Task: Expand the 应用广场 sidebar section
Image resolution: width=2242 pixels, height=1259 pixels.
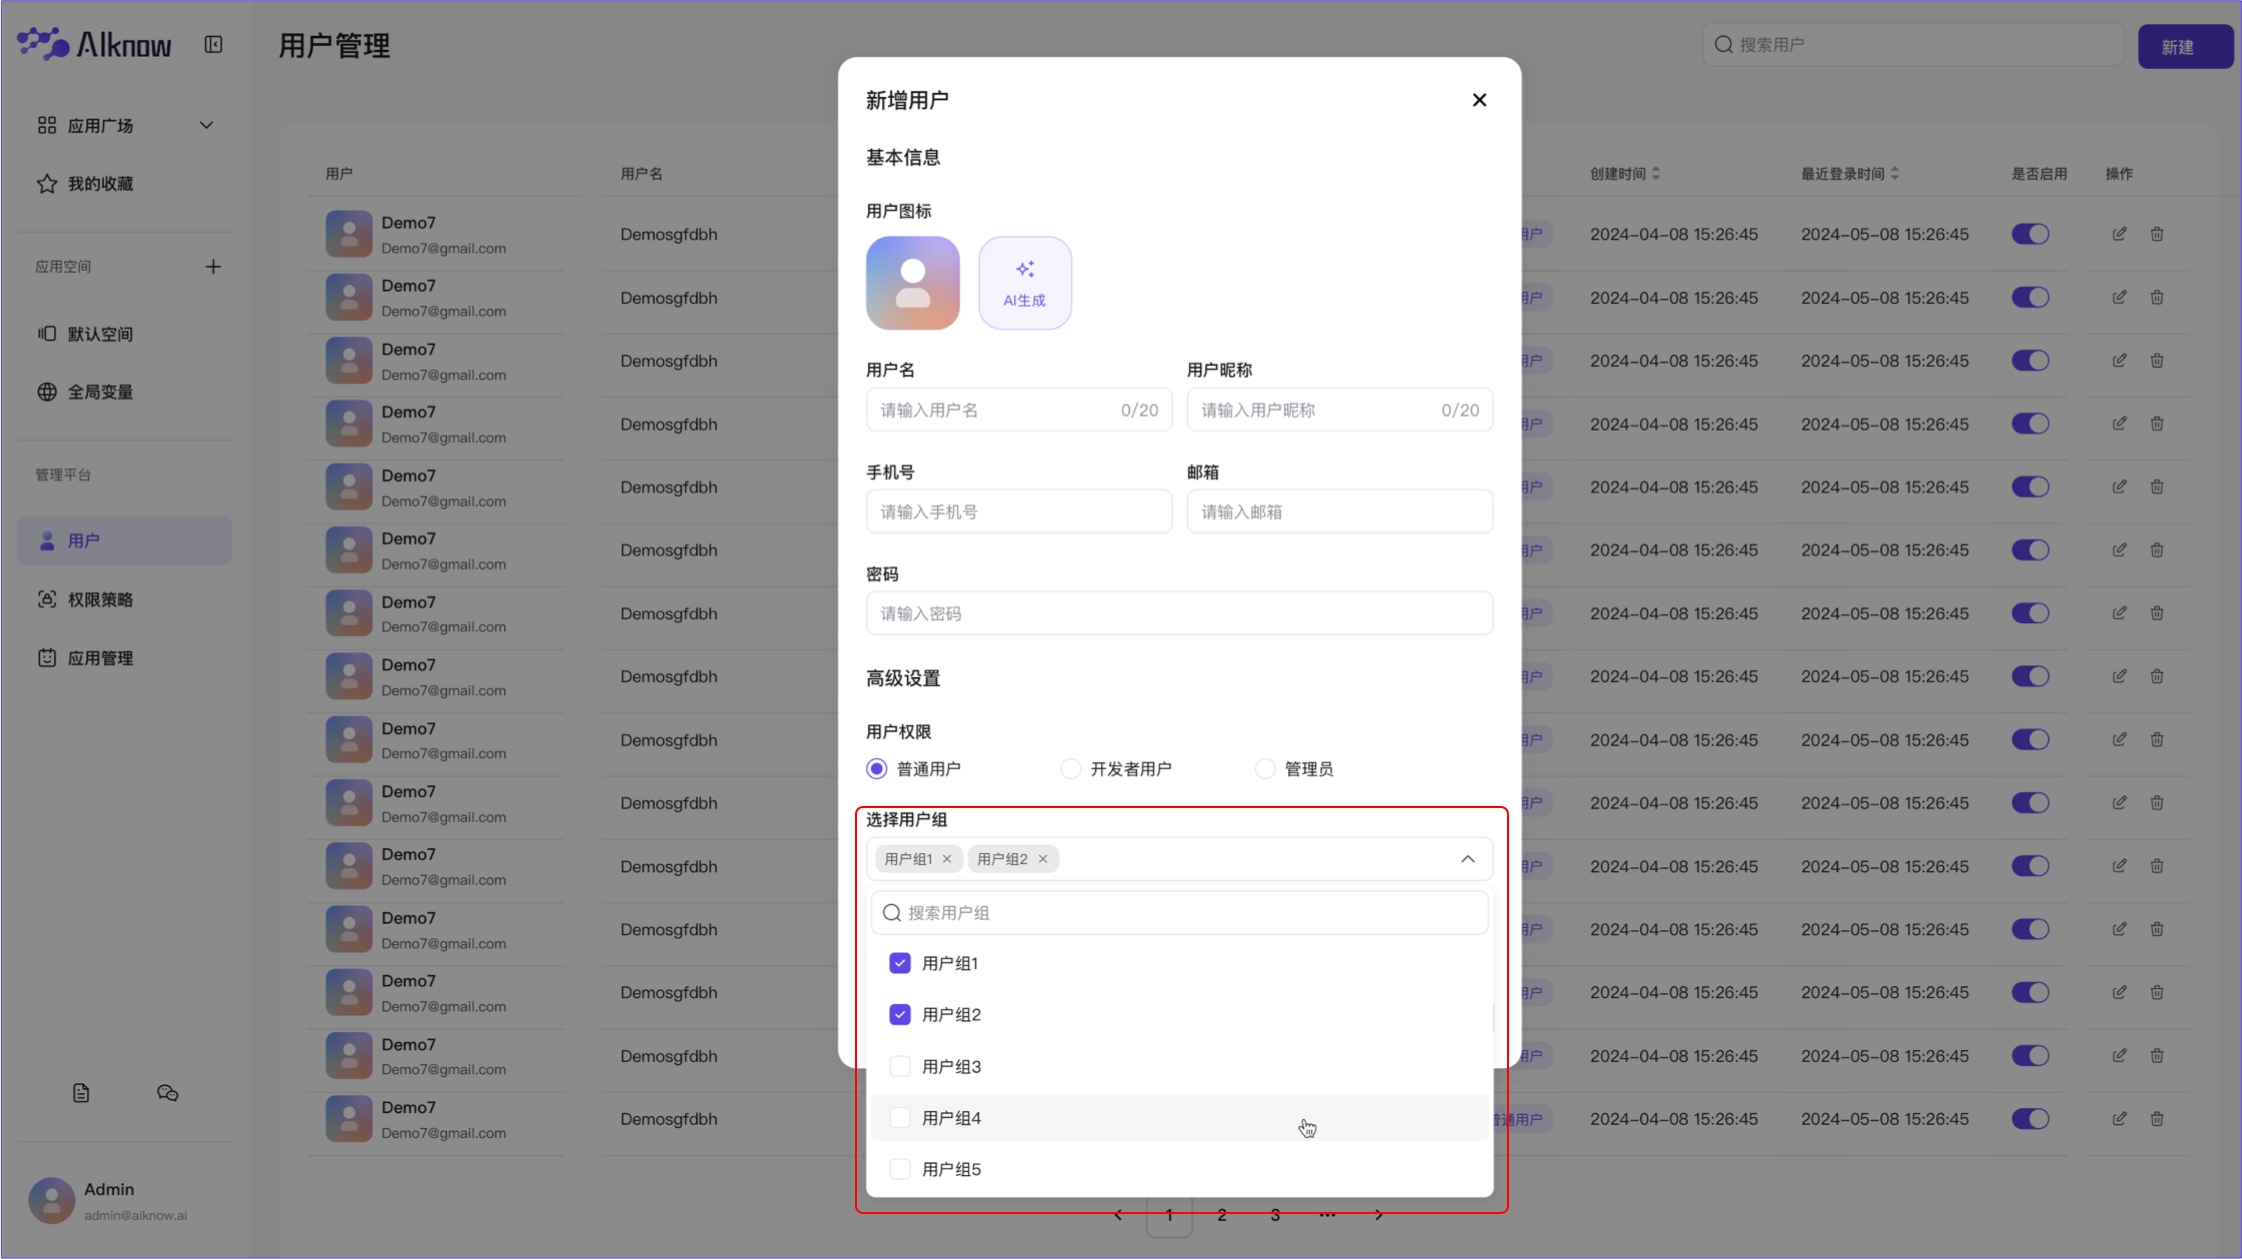Action: pos(205,124)
